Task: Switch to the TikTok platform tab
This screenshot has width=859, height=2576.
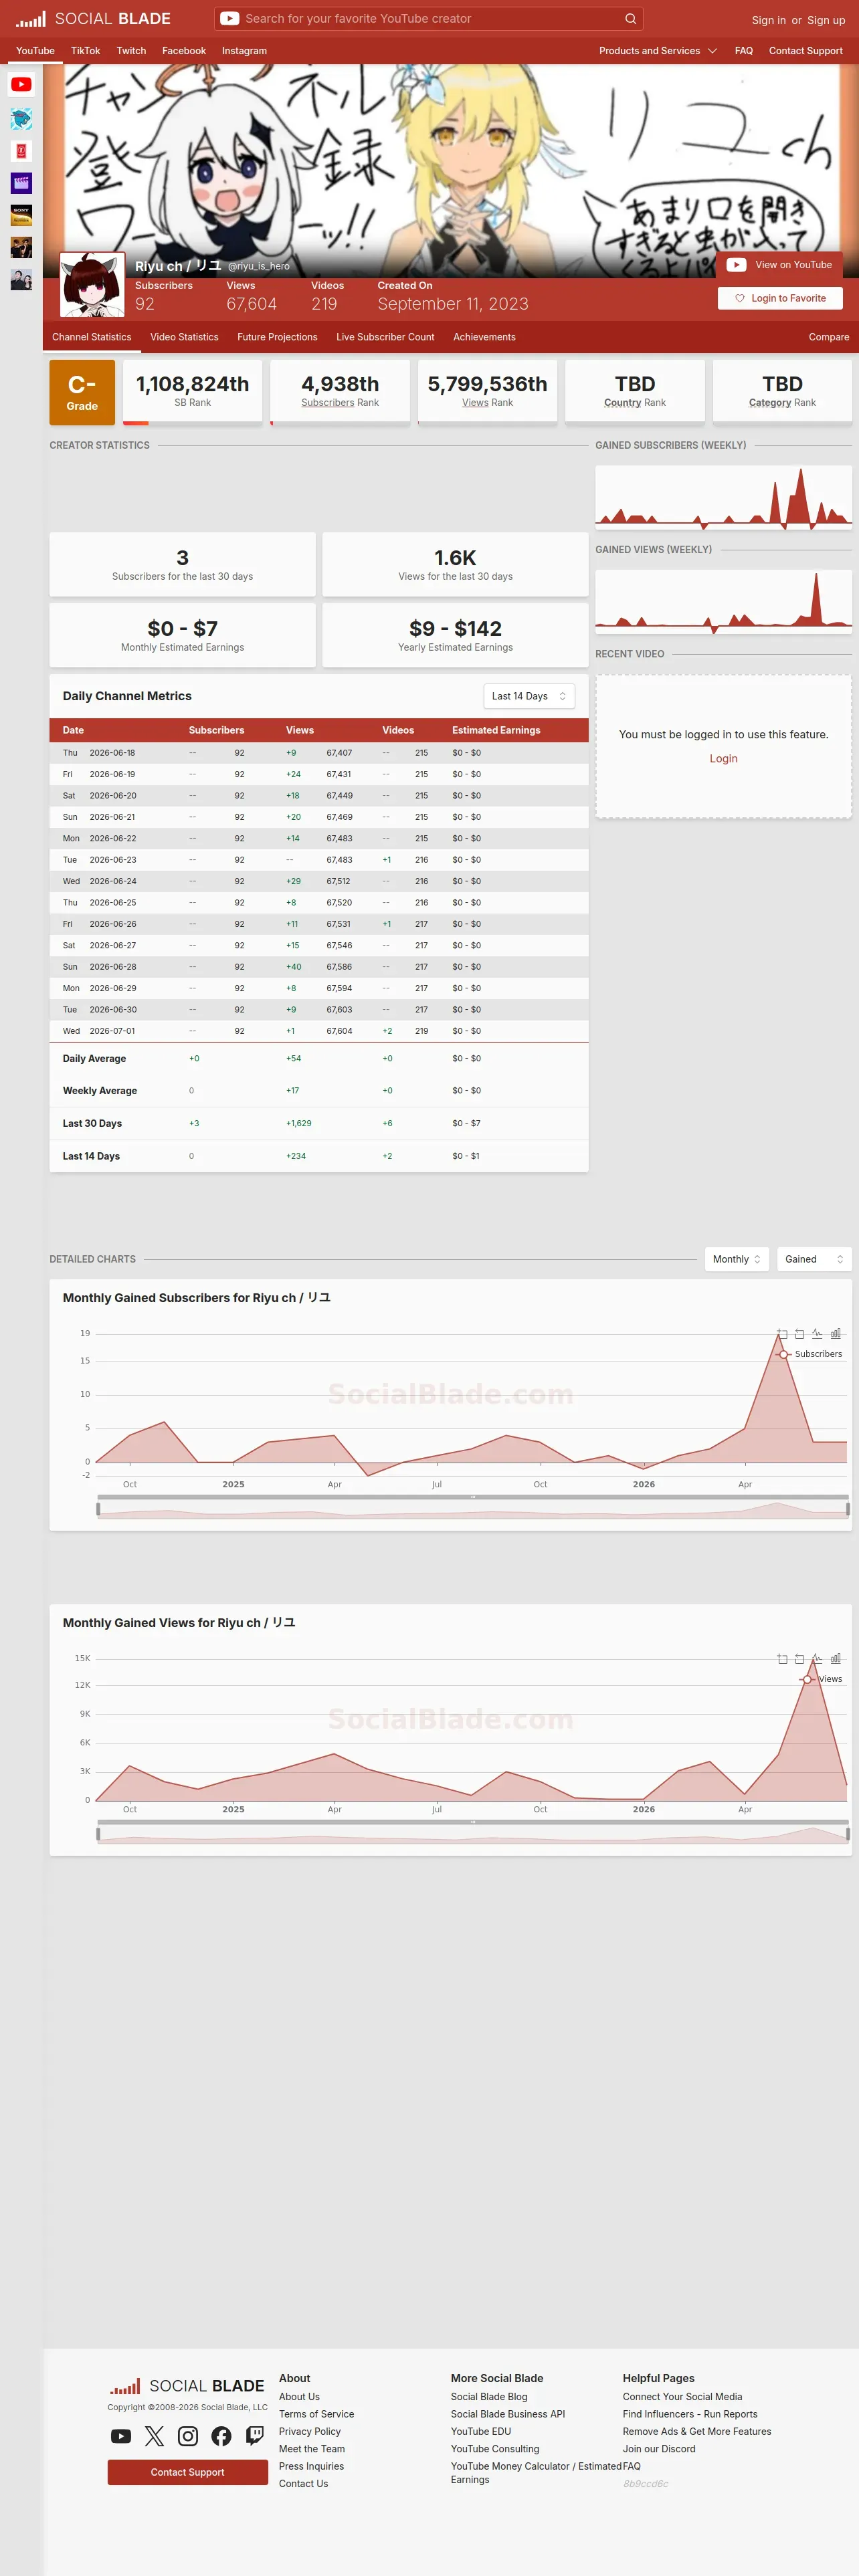Action: (85, 51)
